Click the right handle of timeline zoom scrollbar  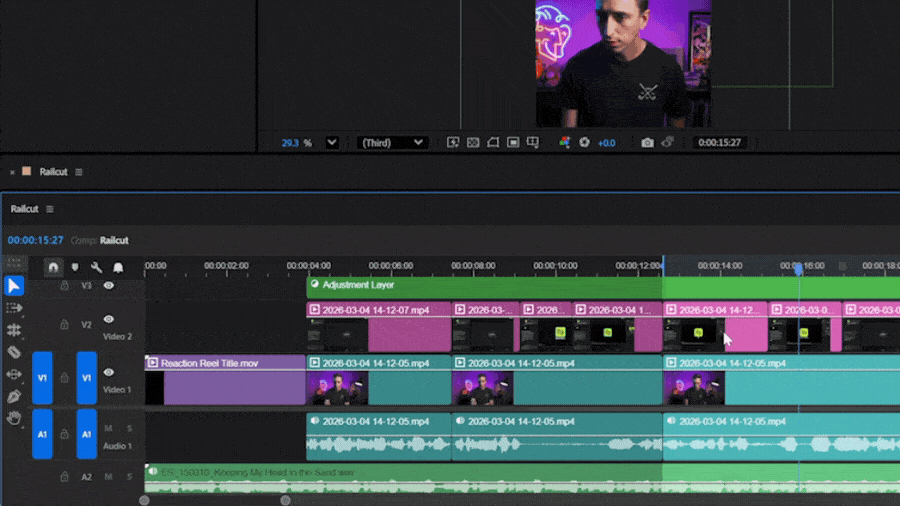285,500
